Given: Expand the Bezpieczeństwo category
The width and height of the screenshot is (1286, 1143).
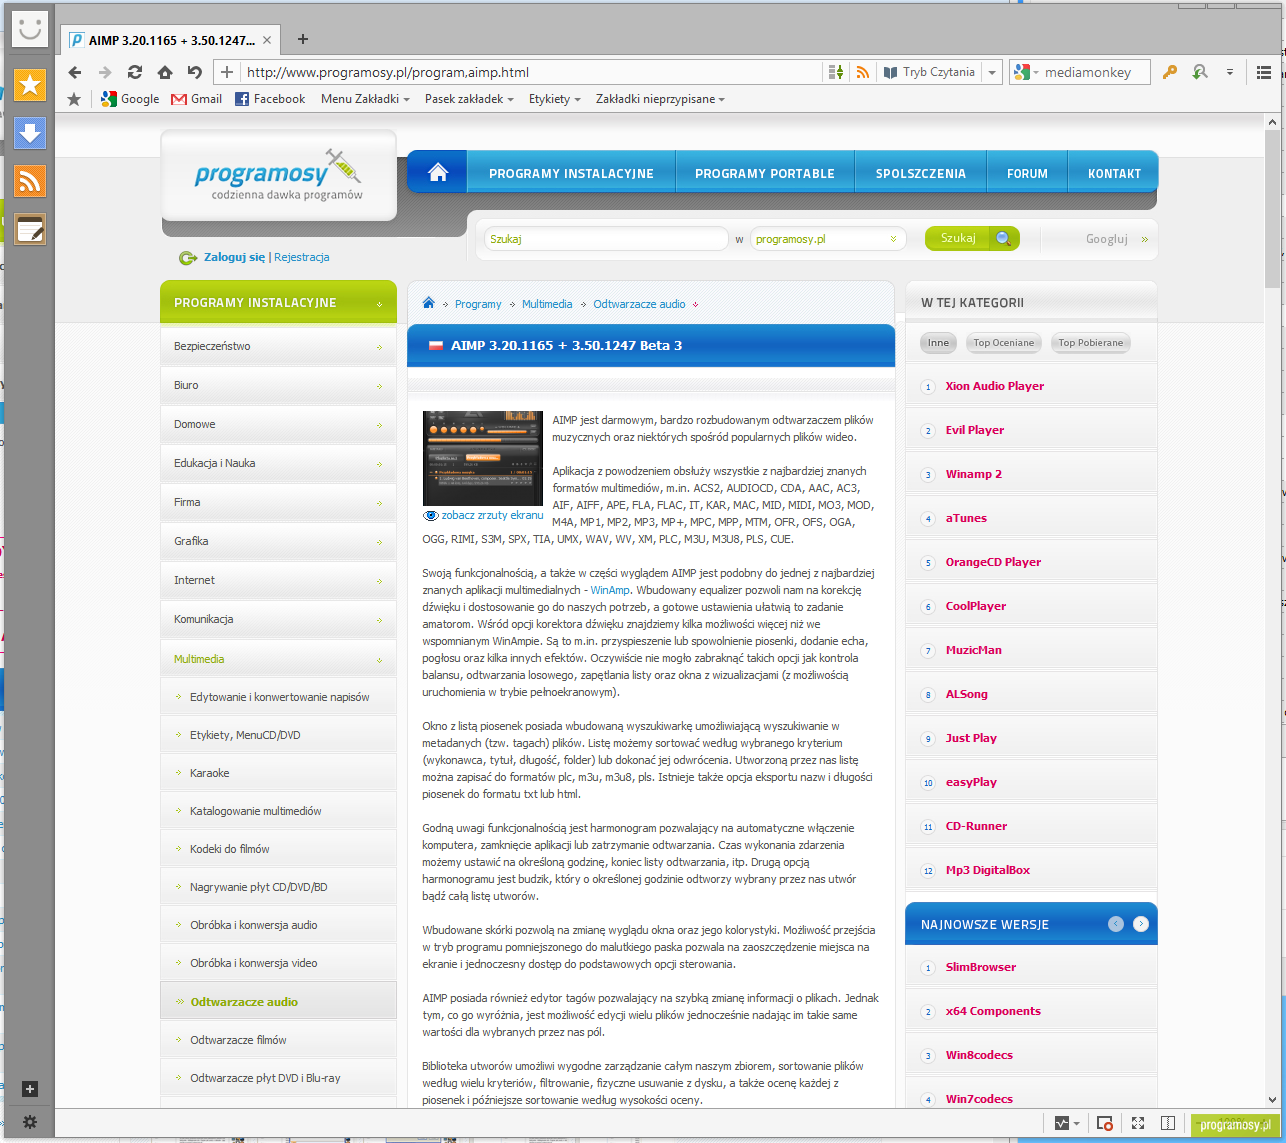Looking at the screenshot, I should tap(278, 347).
